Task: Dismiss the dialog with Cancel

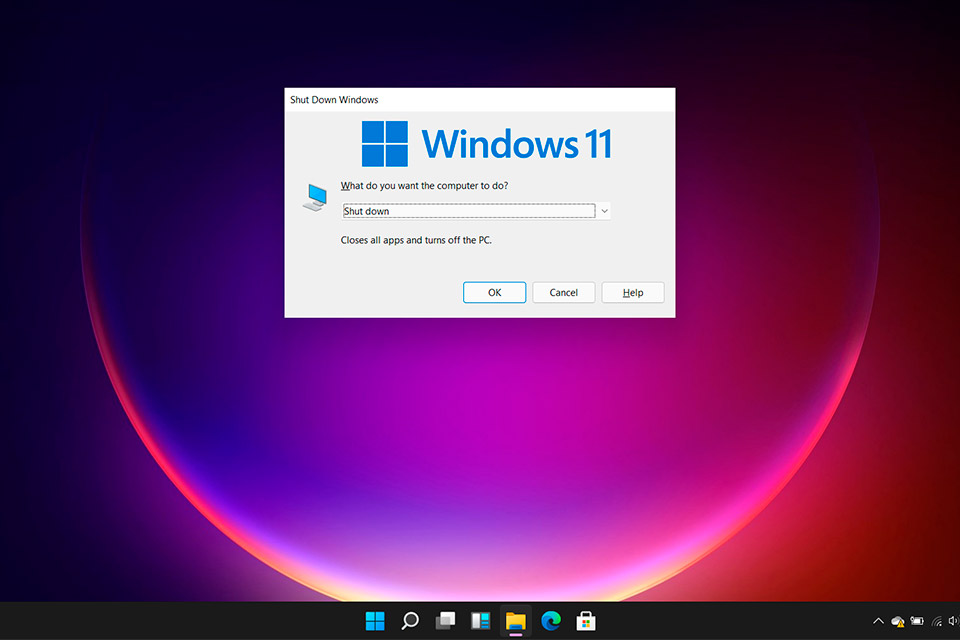Action: (563, 293)
